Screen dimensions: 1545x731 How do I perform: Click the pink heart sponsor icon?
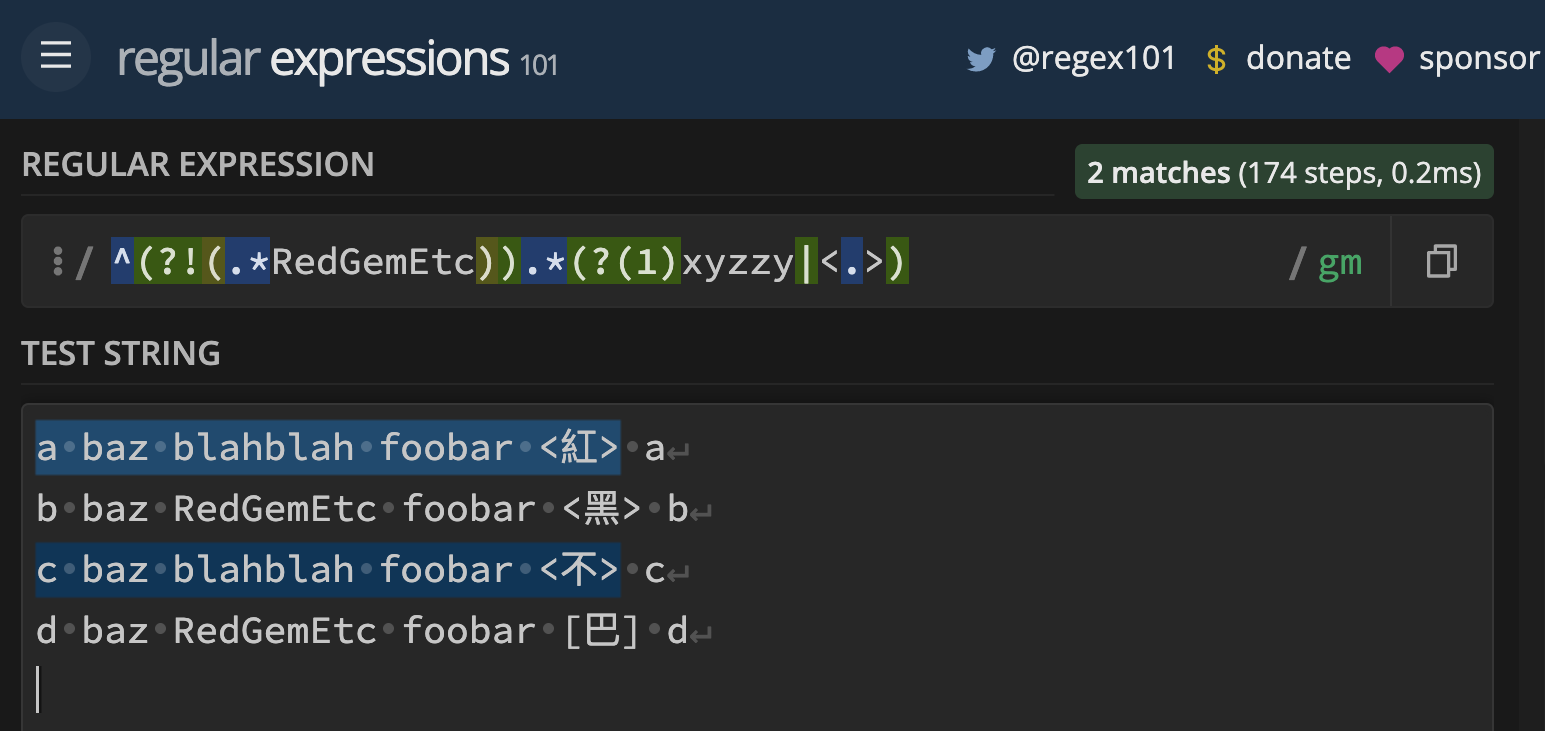point(1389,59)
